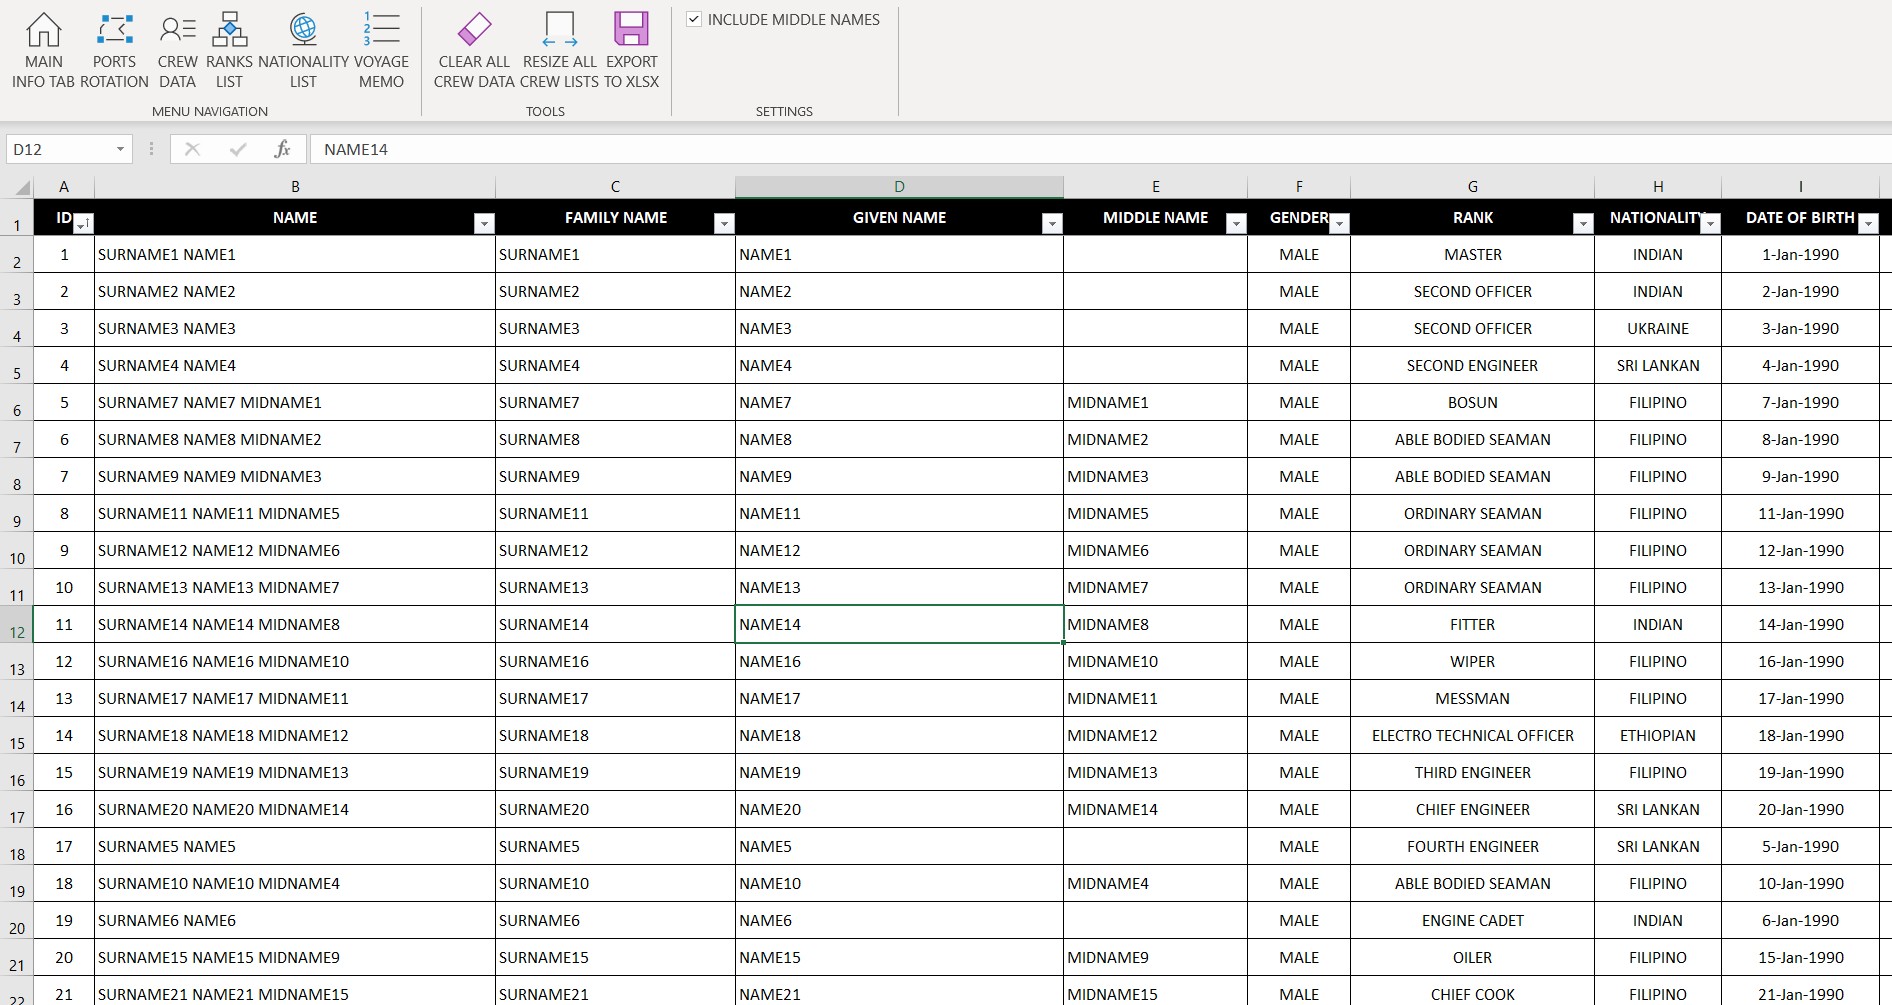Select FITTER rank cell
The height and width of the screenshot is (1005, 1892).
[x=1472, y=624]
